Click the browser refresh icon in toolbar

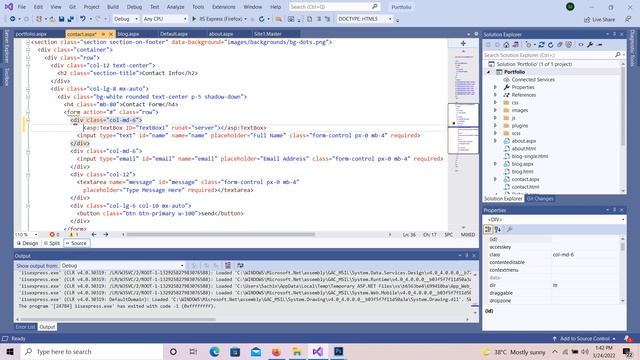pyautogui.click(x=261, y=19)
